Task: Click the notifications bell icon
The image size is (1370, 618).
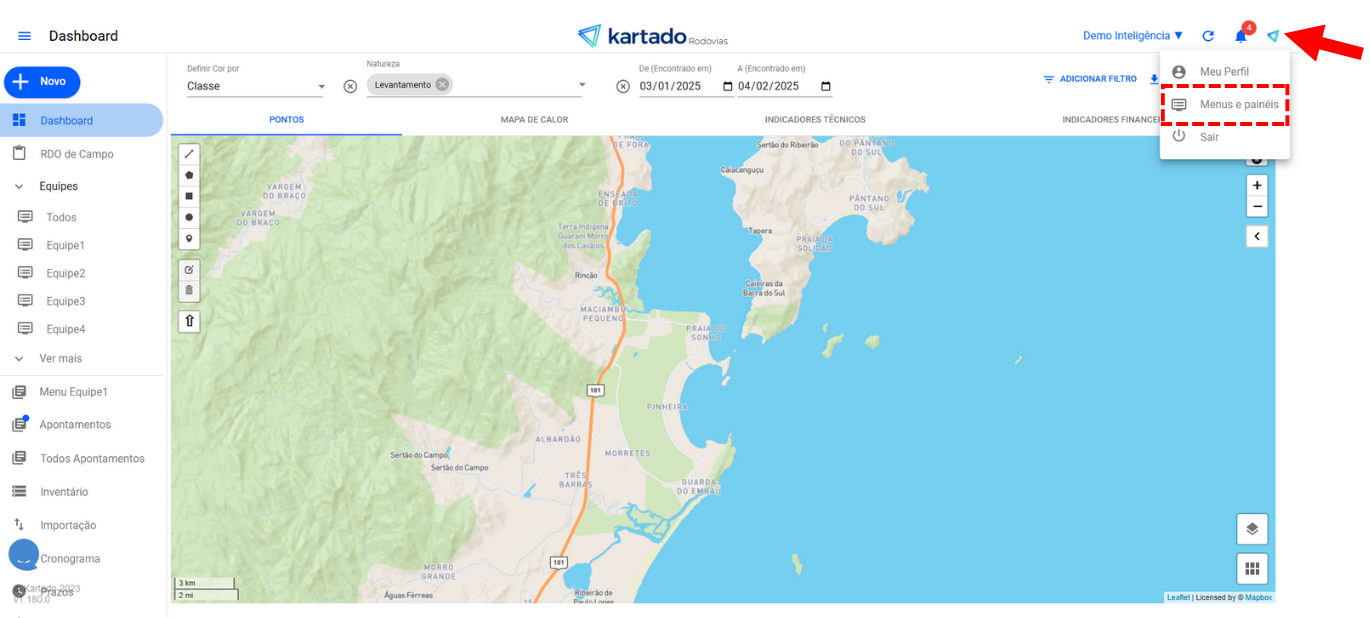Action: click(1240, 36)
